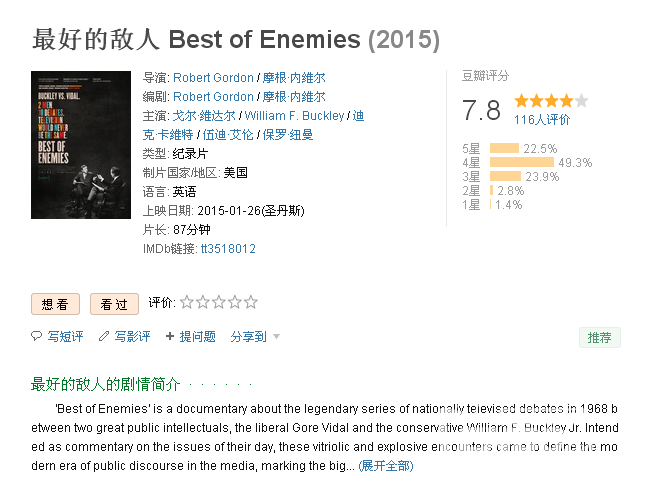648x493 pixels.
Task: Mark the film as 想看
Action: pos(55,304)
